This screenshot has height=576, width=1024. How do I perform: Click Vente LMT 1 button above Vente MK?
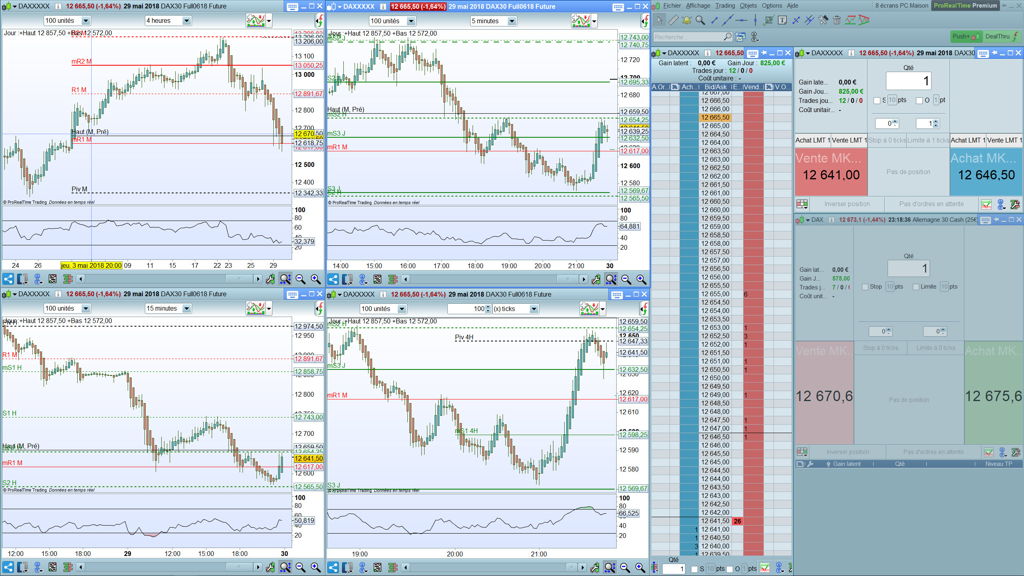[848, 140]
